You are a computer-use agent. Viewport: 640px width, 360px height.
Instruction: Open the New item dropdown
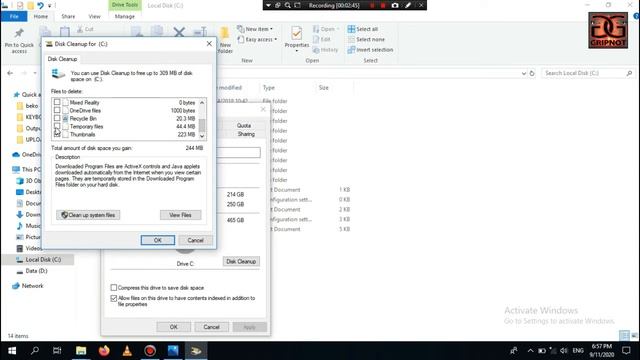(255, 29)
